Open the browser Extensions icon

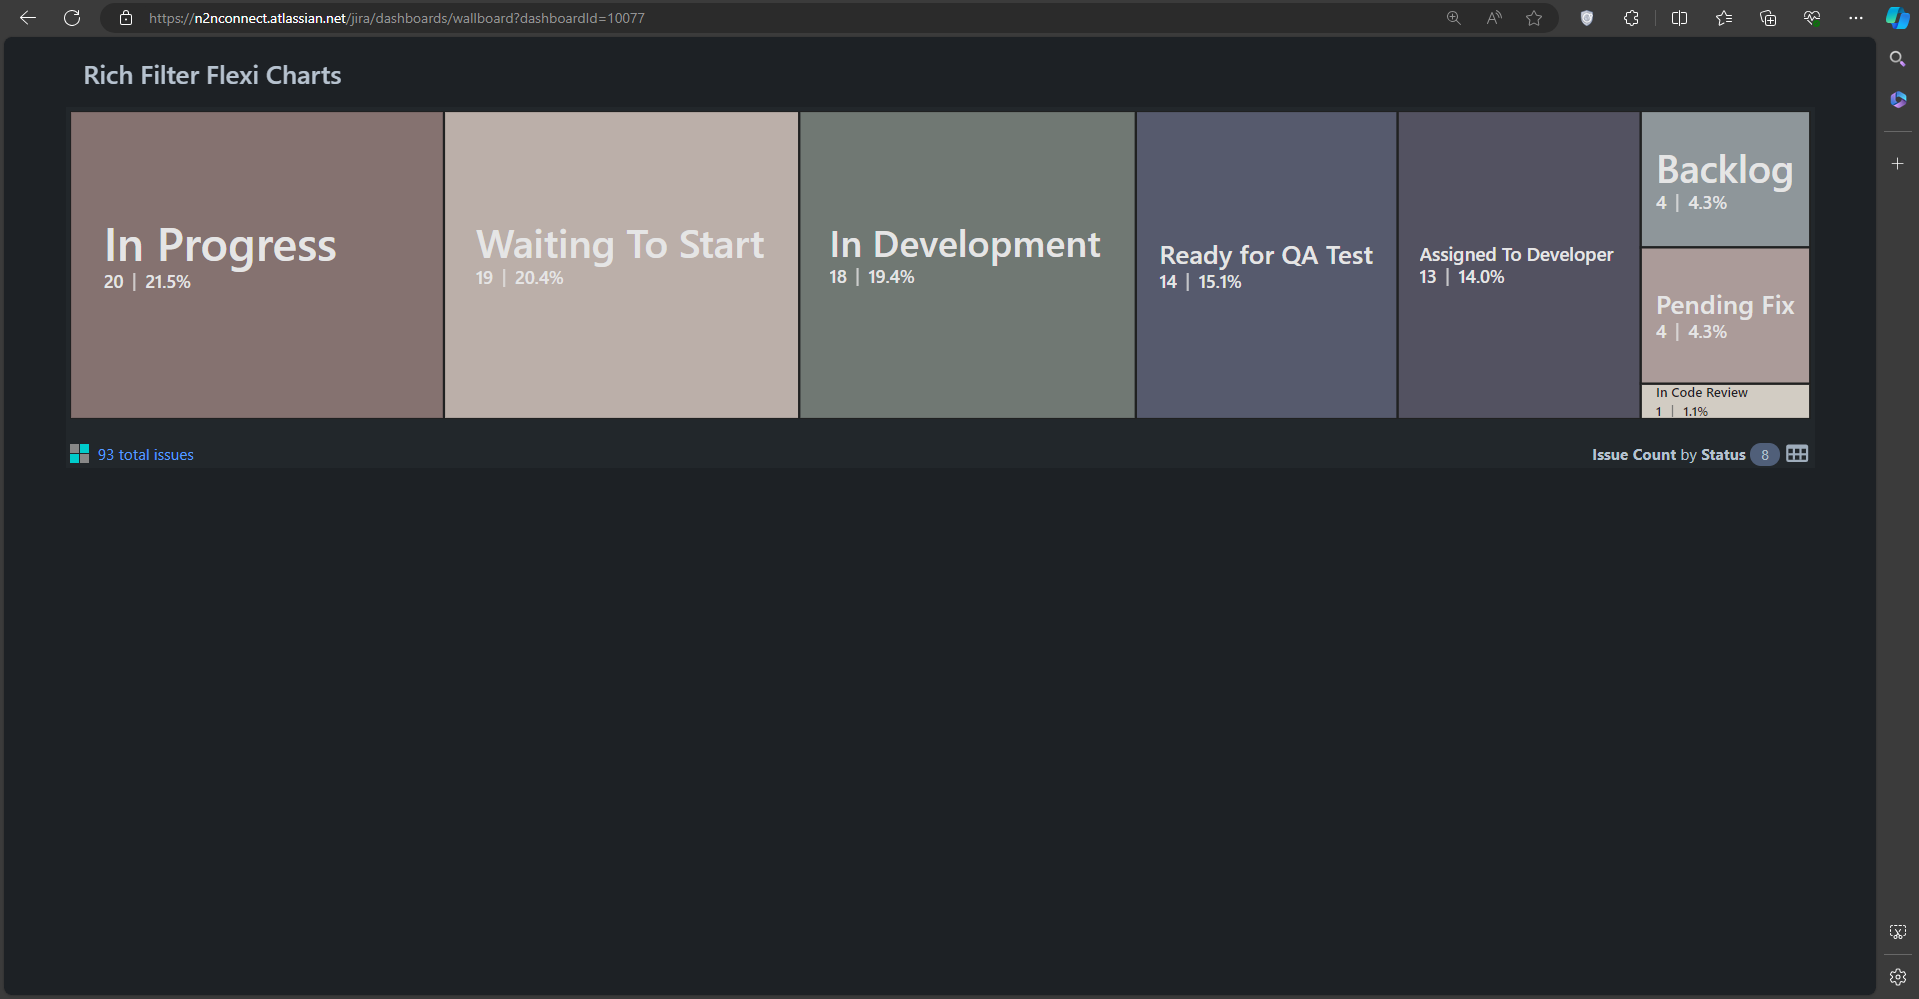pos(1631,17)
